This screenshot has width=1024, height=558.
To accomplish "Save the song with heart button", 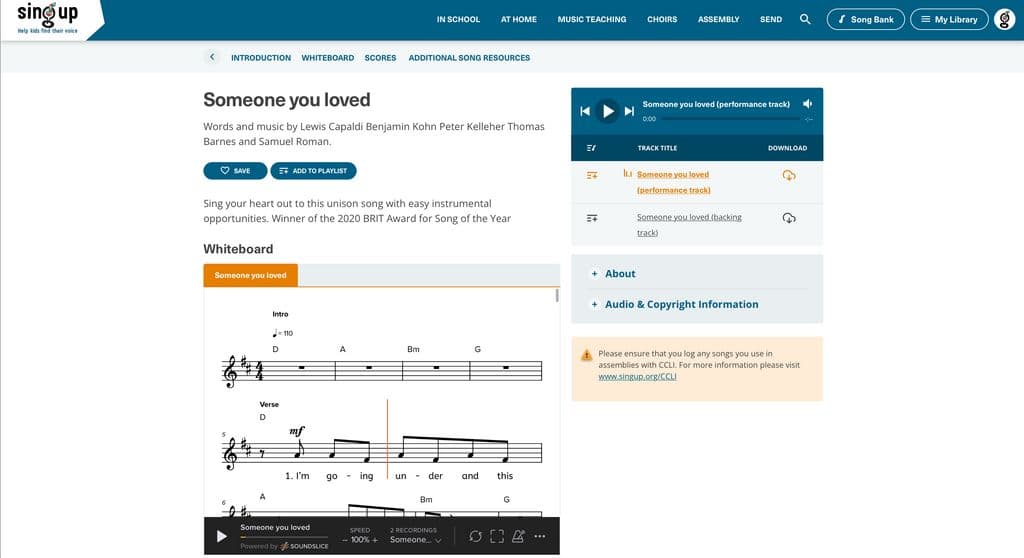I will click(235, 171).
